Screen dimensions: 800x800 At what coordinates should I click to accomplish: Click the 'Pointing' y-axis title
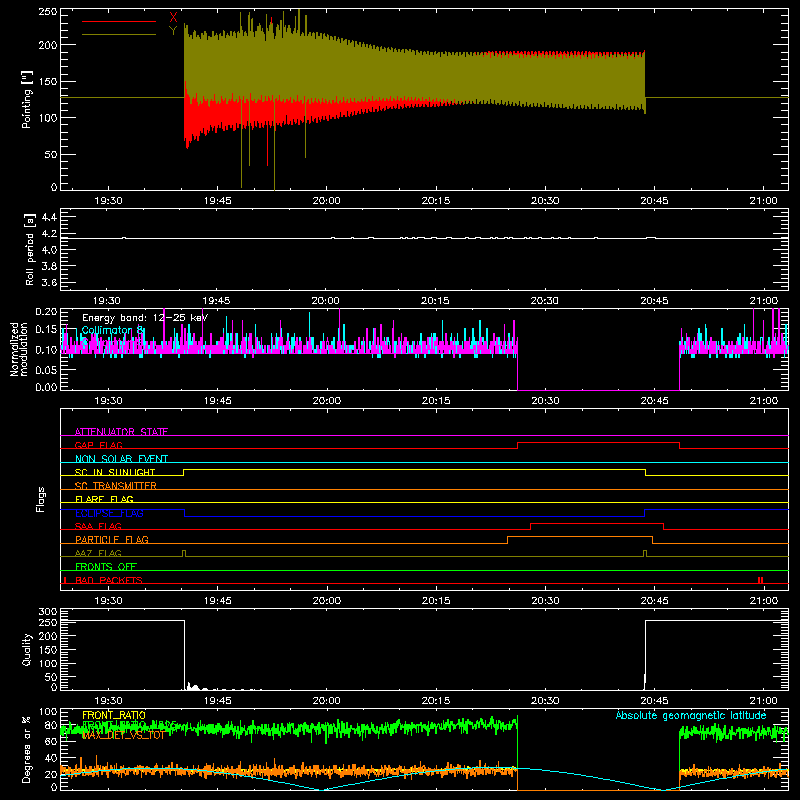(x=27, y=99)
